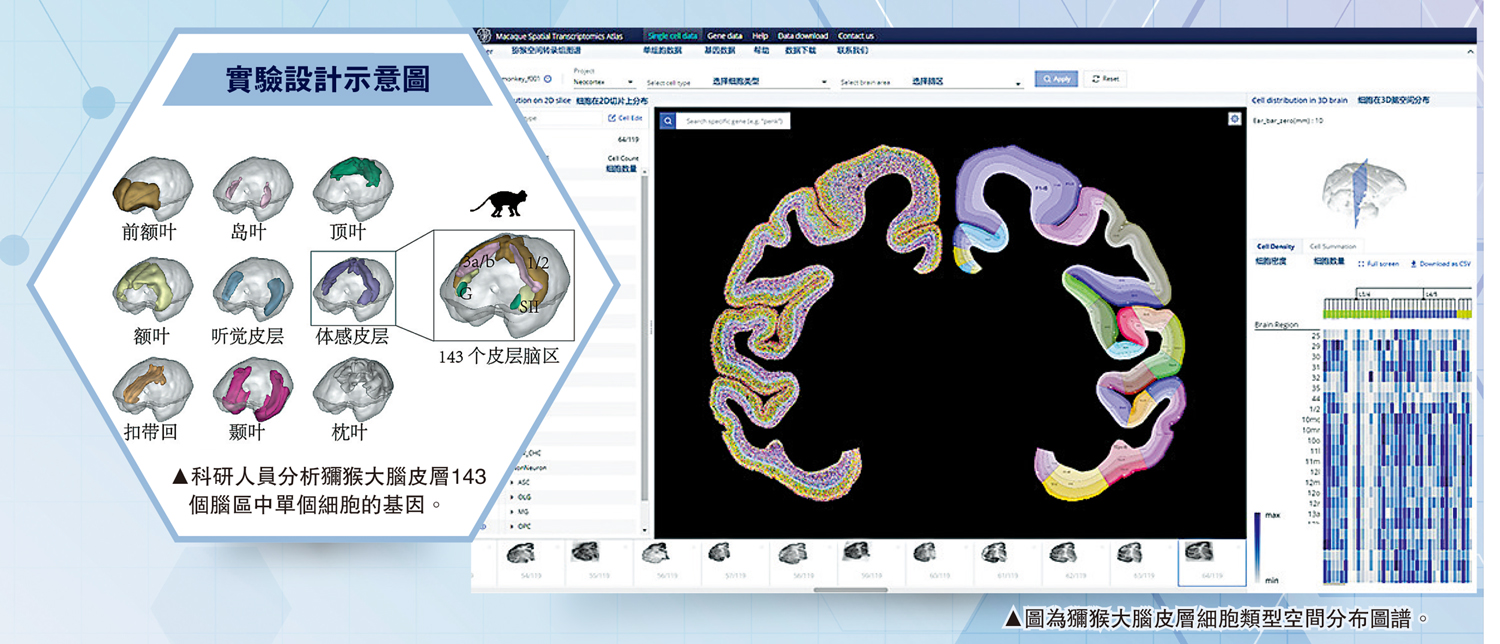Viewport: 1500px width, 644px height.
Task: Open the Select brain area dropdown
Action: coord(930,82)
